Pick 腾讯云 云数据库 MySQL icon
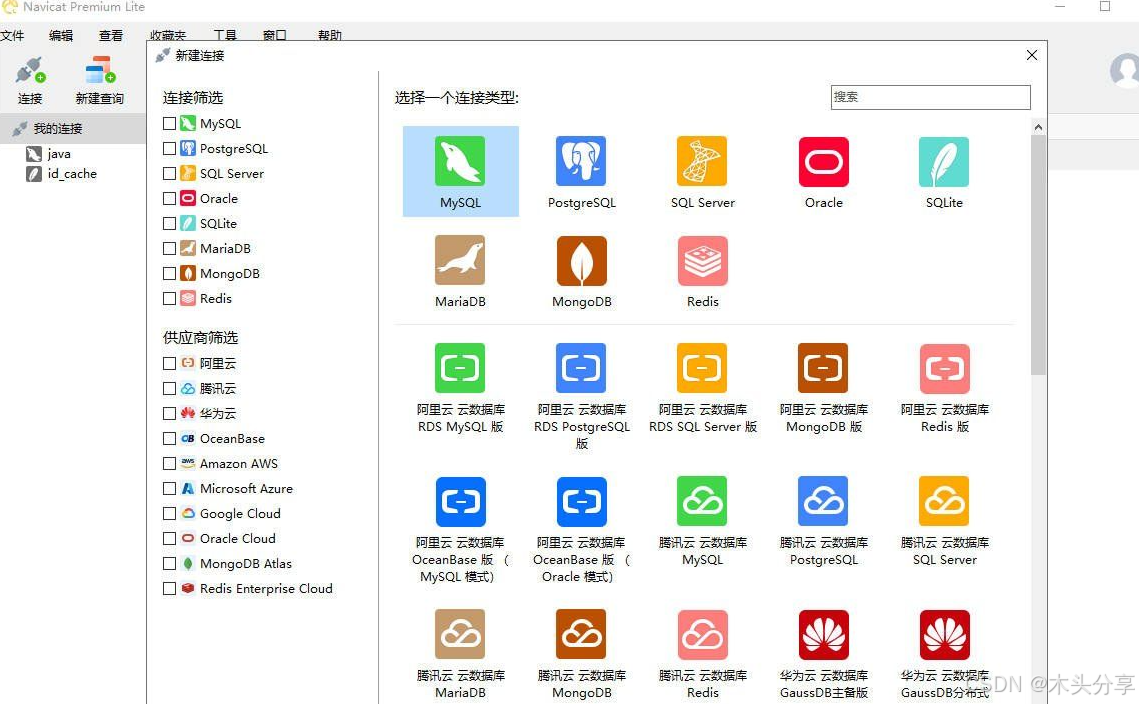Image resolution: width=1139 pixels, height=704 pixels. coord(702,501)
